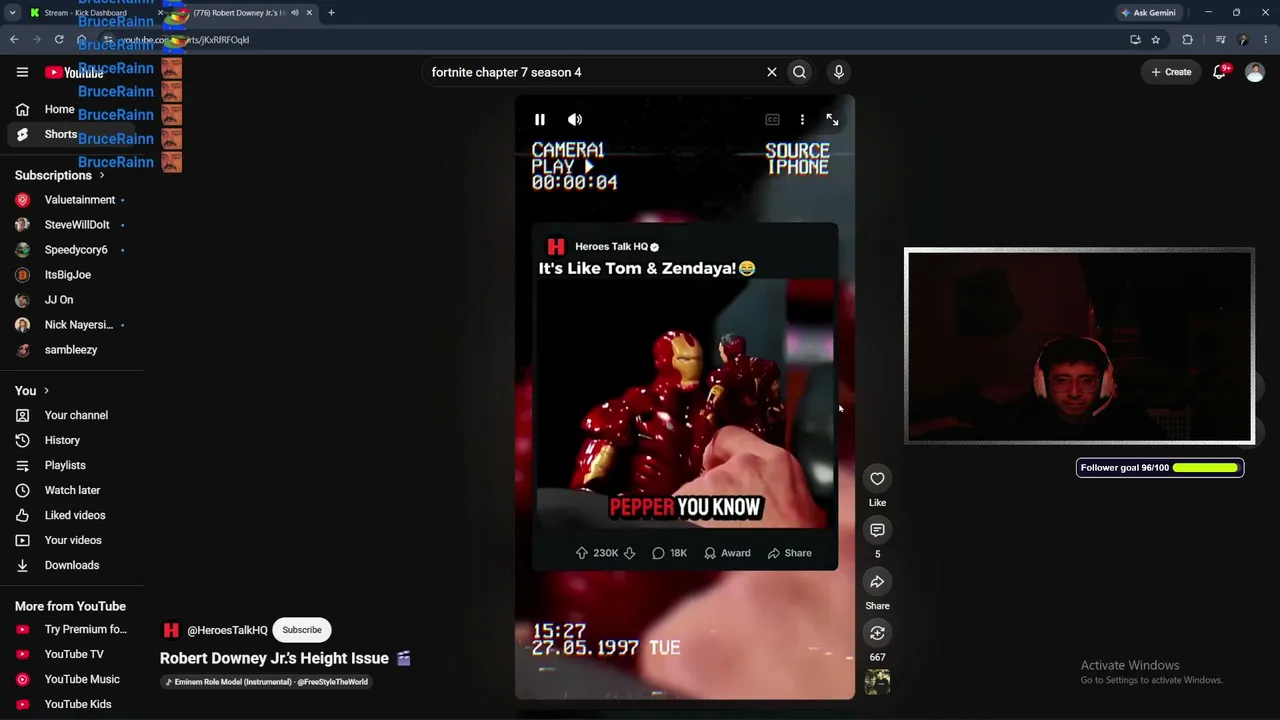Click the Robert Downey Jr.'s Height Issue title
The height and width of the screenshot is (720, 1280).
[274, 658]
